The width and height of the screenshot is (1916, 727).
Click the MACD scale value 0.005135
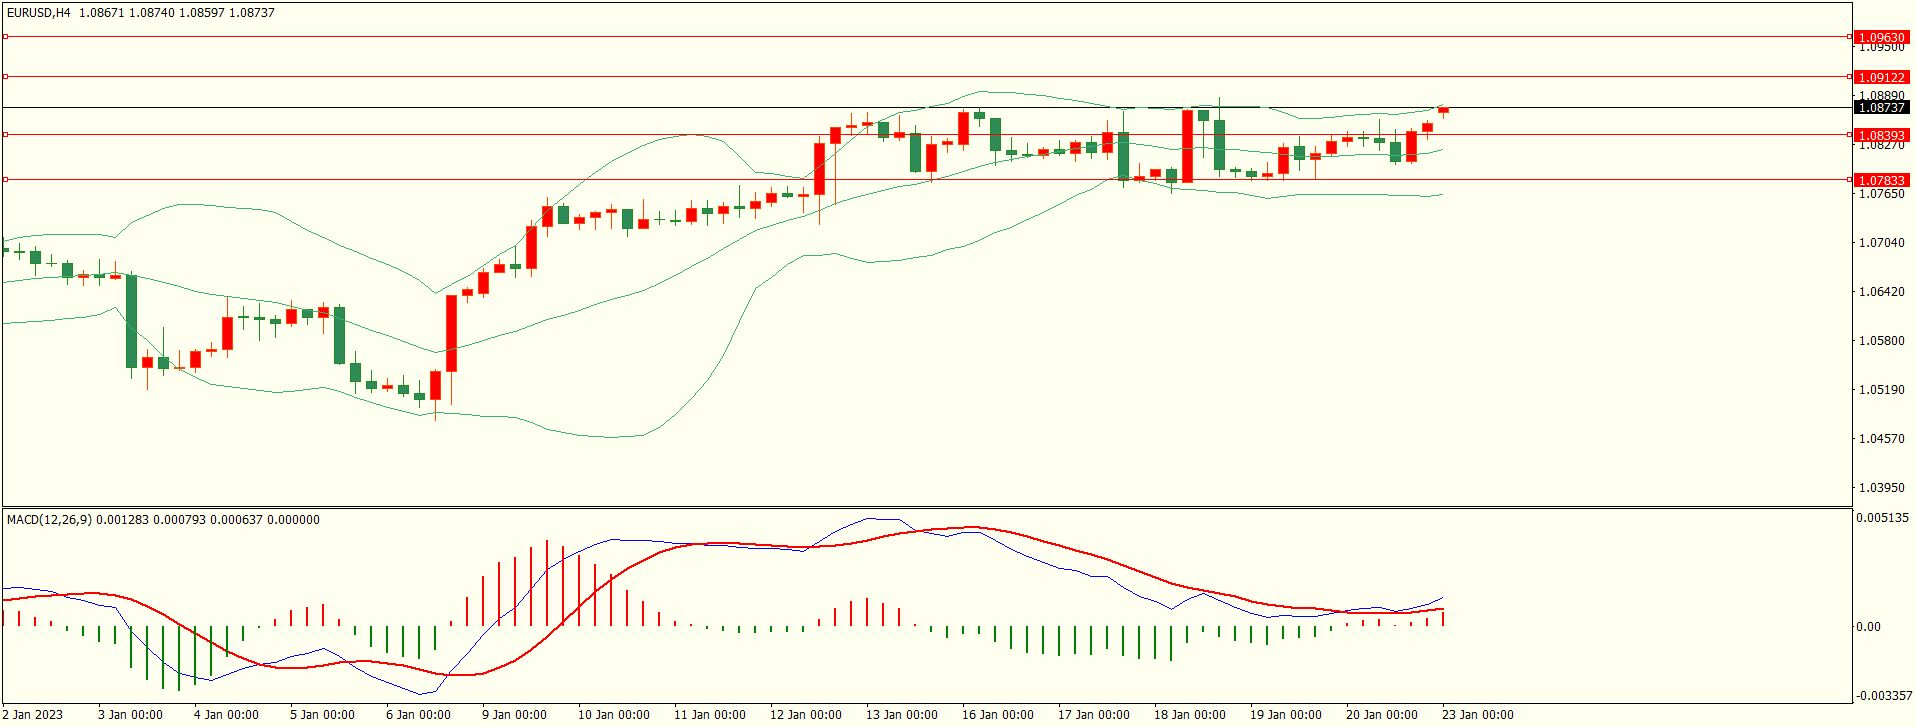[x=1882, y=518]
